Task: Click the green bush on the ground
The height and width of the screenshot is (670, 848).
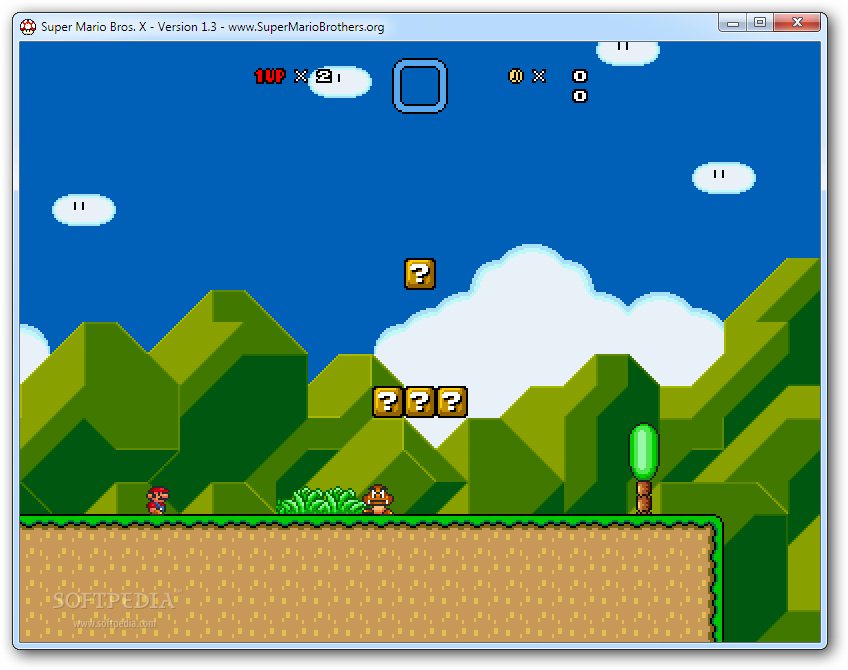Action: point(320,501)
